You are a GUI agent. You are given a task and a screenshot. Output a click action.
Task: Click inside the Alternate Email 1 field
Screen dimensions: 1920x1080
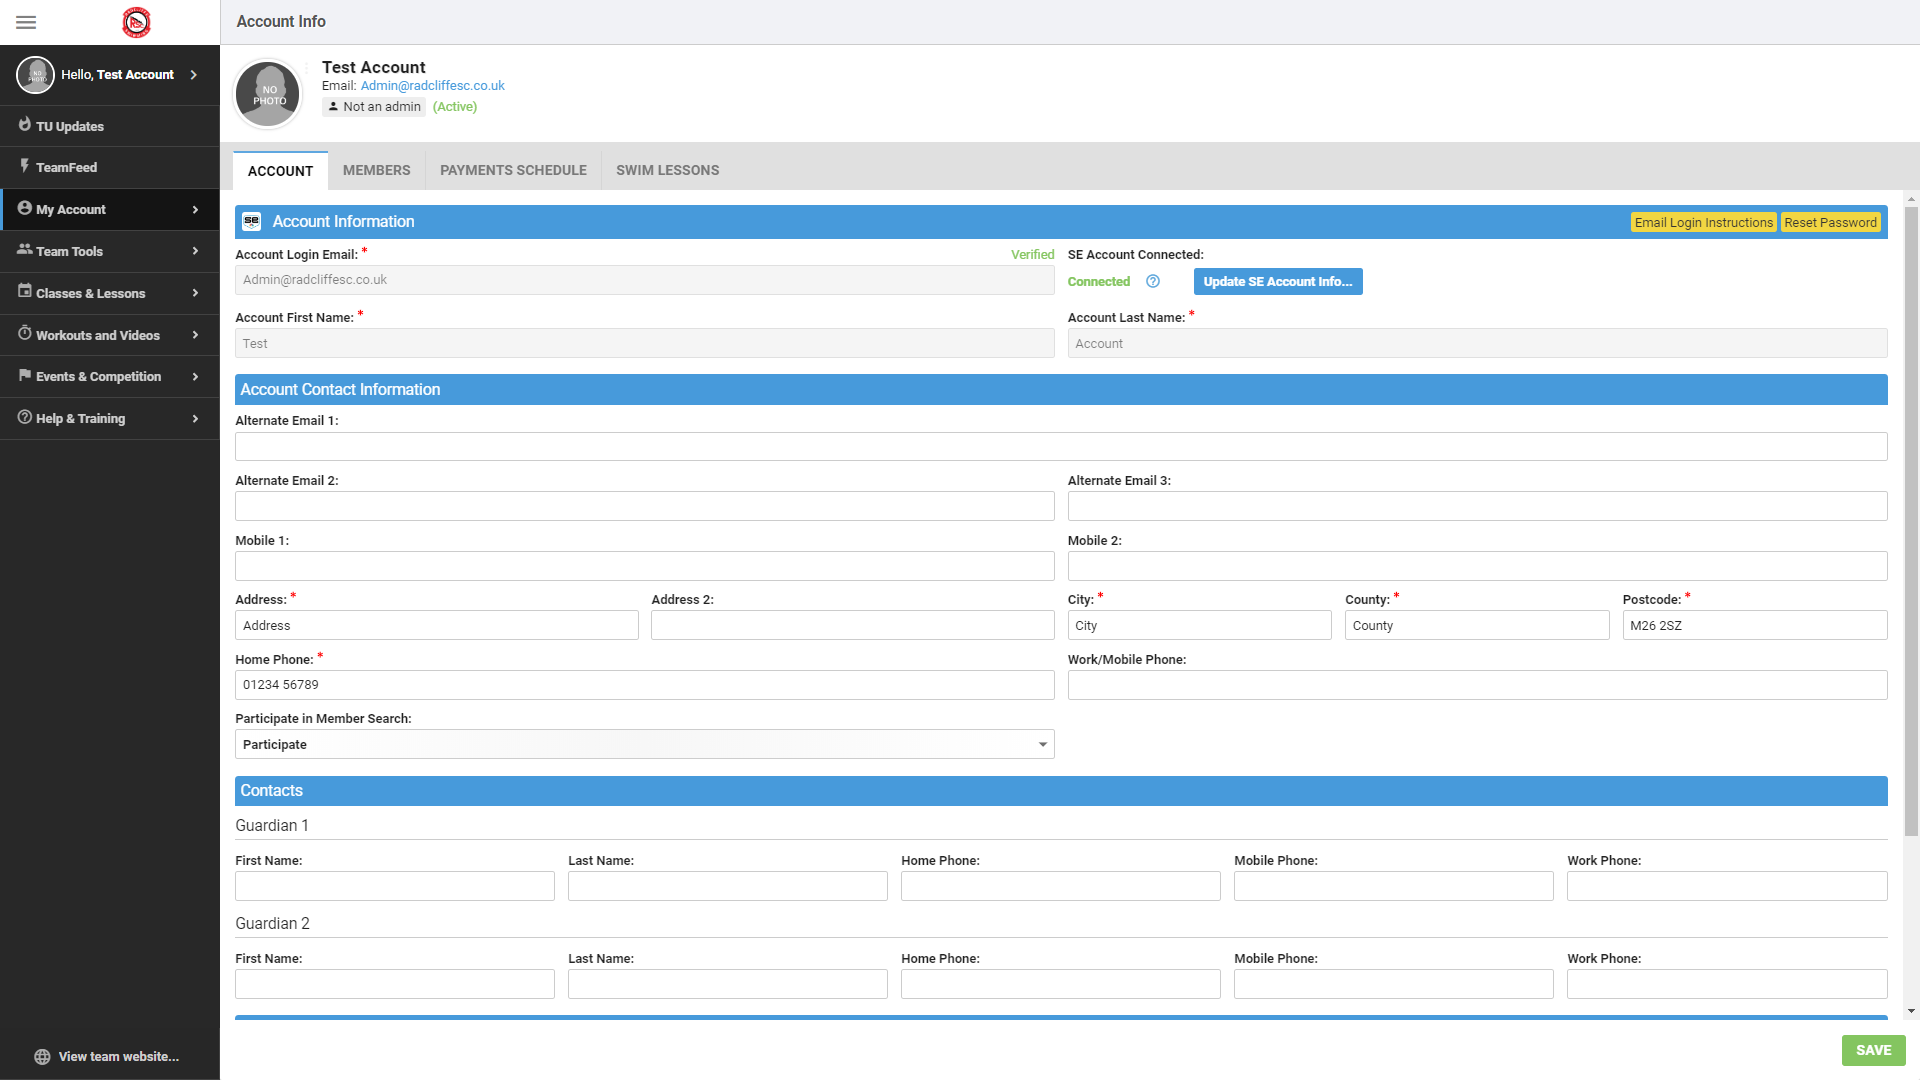(1061, 446)
